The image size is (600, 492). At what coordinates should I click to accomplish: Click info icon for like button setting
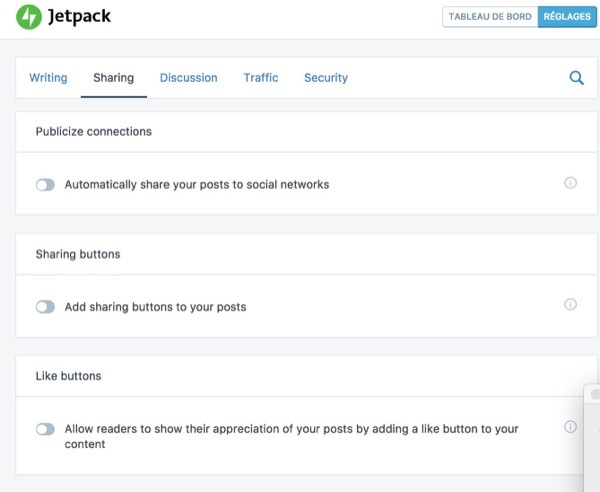pos(570,427)
